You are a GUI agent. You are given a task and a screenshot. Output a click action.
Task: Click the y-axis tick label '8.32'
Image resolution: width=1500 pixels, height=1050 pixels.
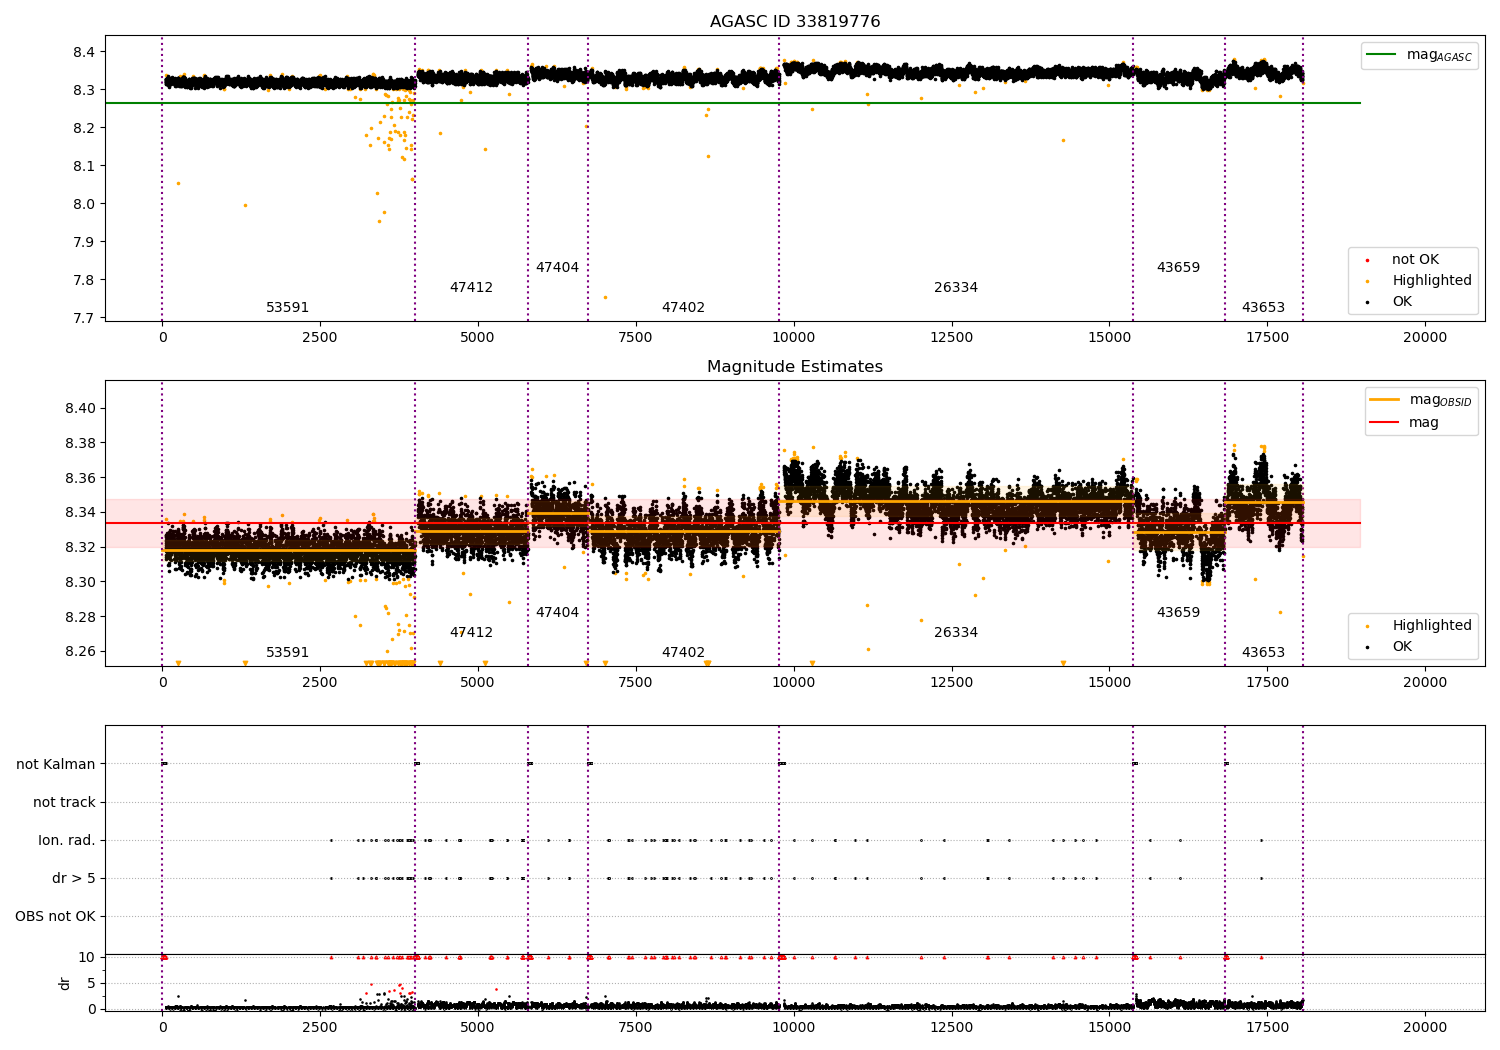[x=80, y=547]
